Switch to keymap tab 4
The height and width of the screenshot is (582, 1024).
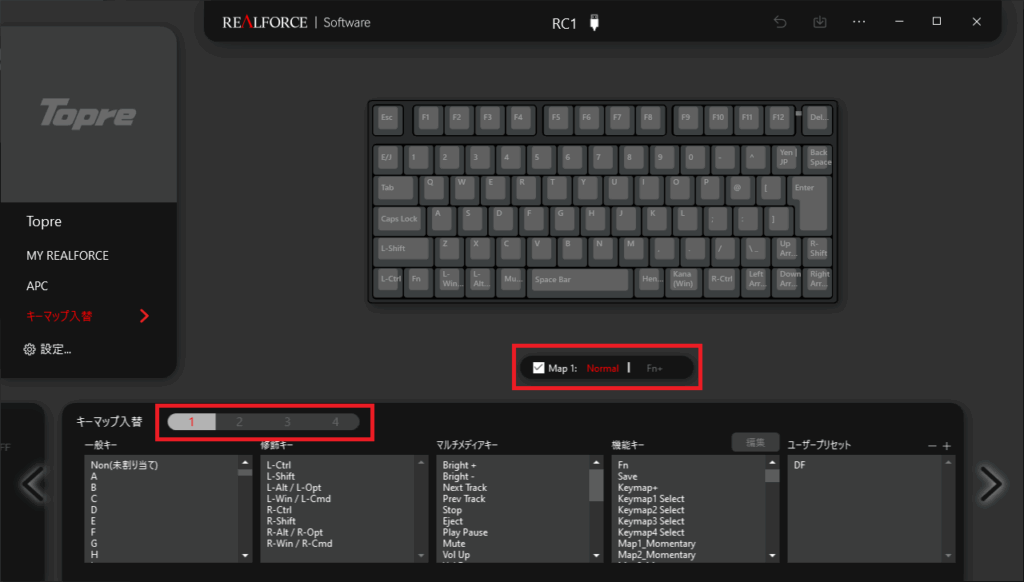point(335,422)
